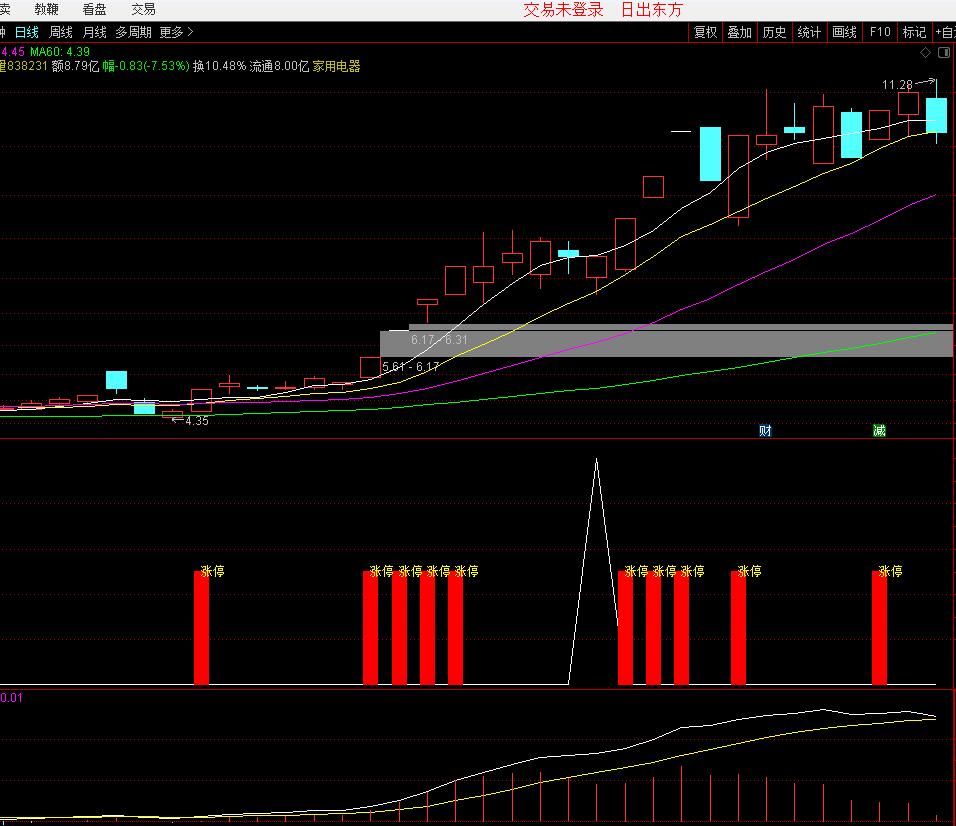Click the 交易未登录 login status text
The width and height of the screenshot is (956, 826).
pyautogui.click(x=564, y=10)
